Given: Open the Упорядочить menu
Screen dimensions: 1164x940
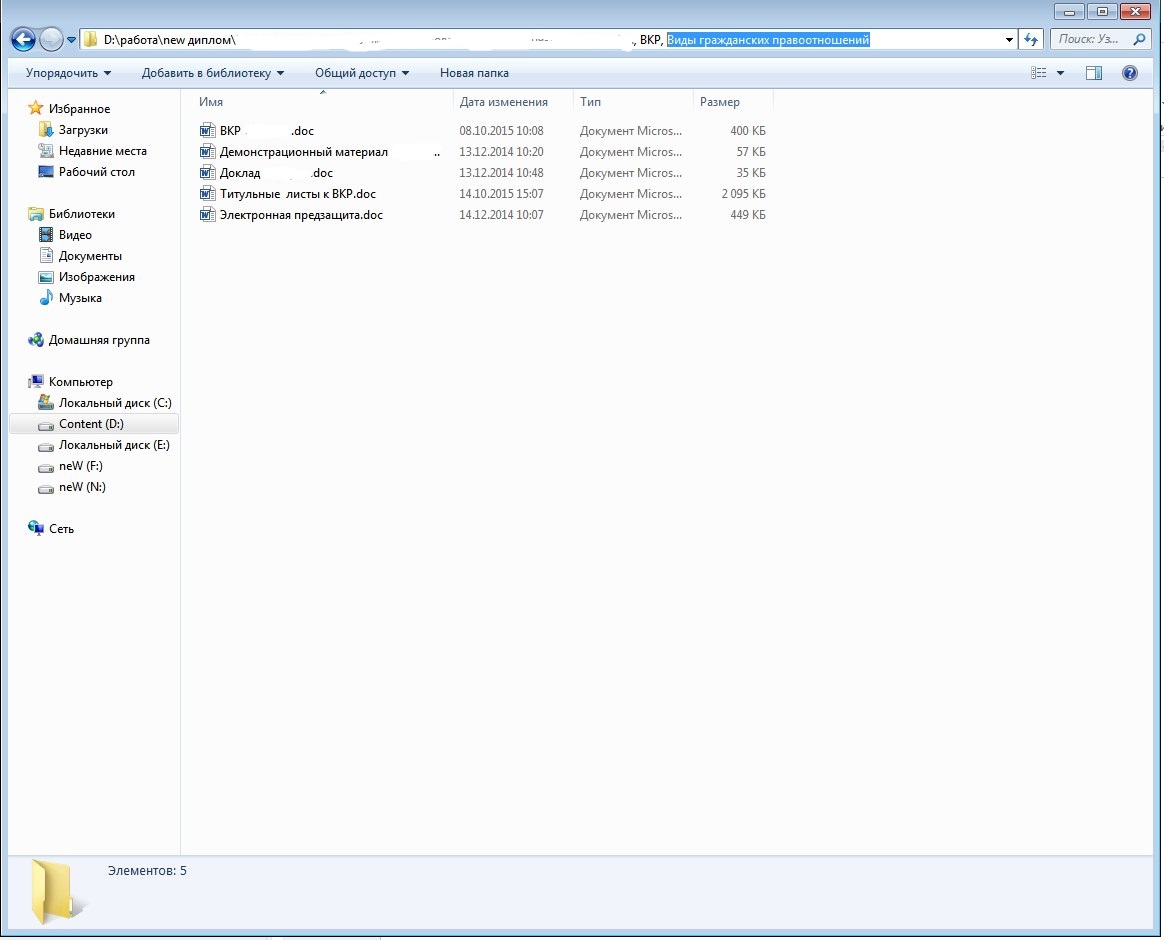Looking at the screenshot, I should (68, 73).
